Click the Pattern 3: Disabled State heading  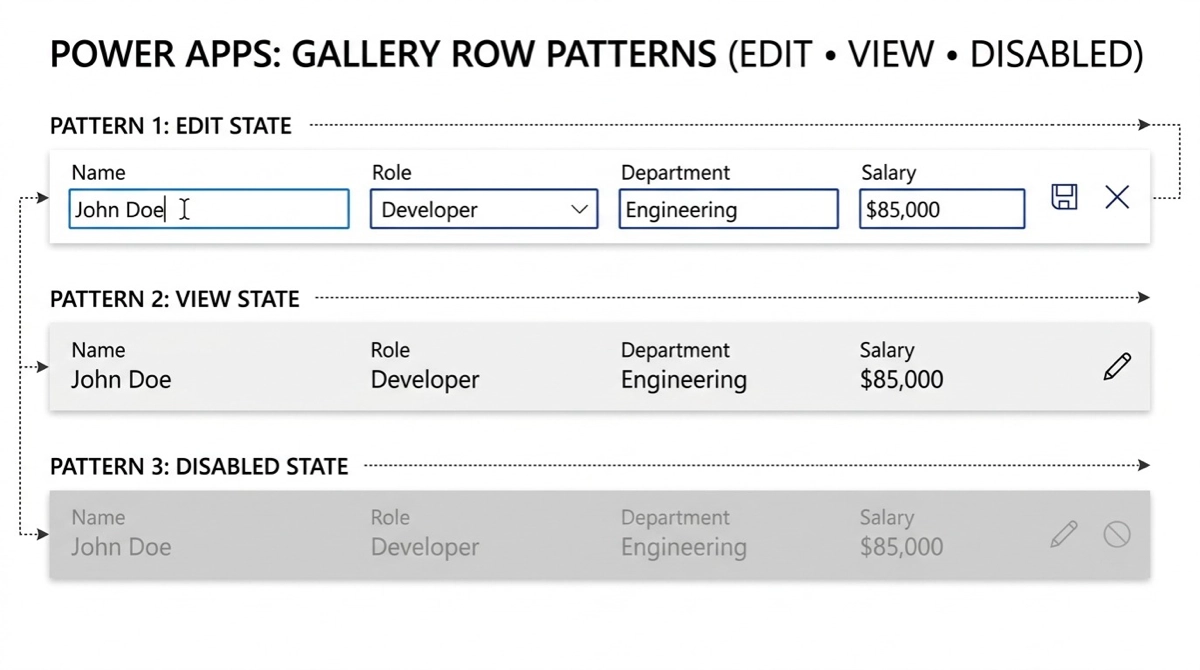199,467
